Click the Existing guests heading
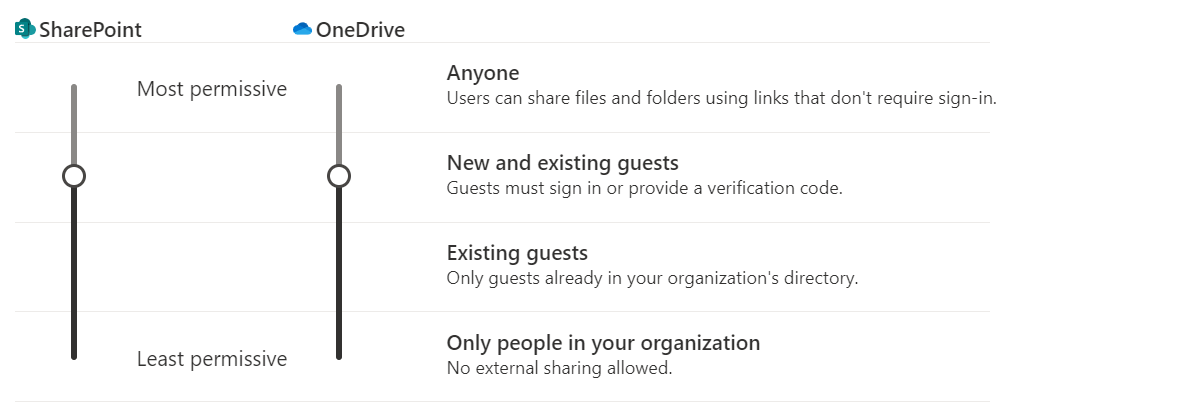1192x404 pixels. tap(517, 253)
